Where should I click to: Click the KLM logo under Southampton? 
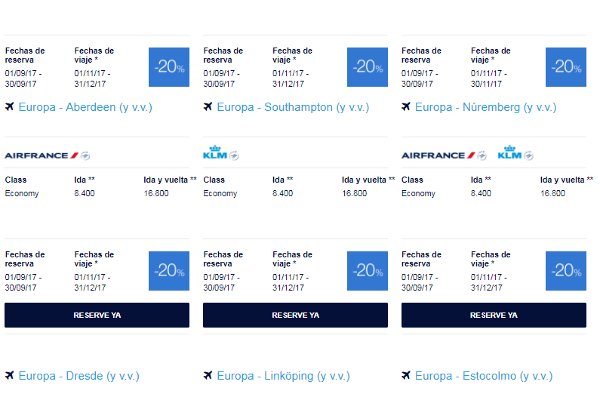[x=221, y=153]
